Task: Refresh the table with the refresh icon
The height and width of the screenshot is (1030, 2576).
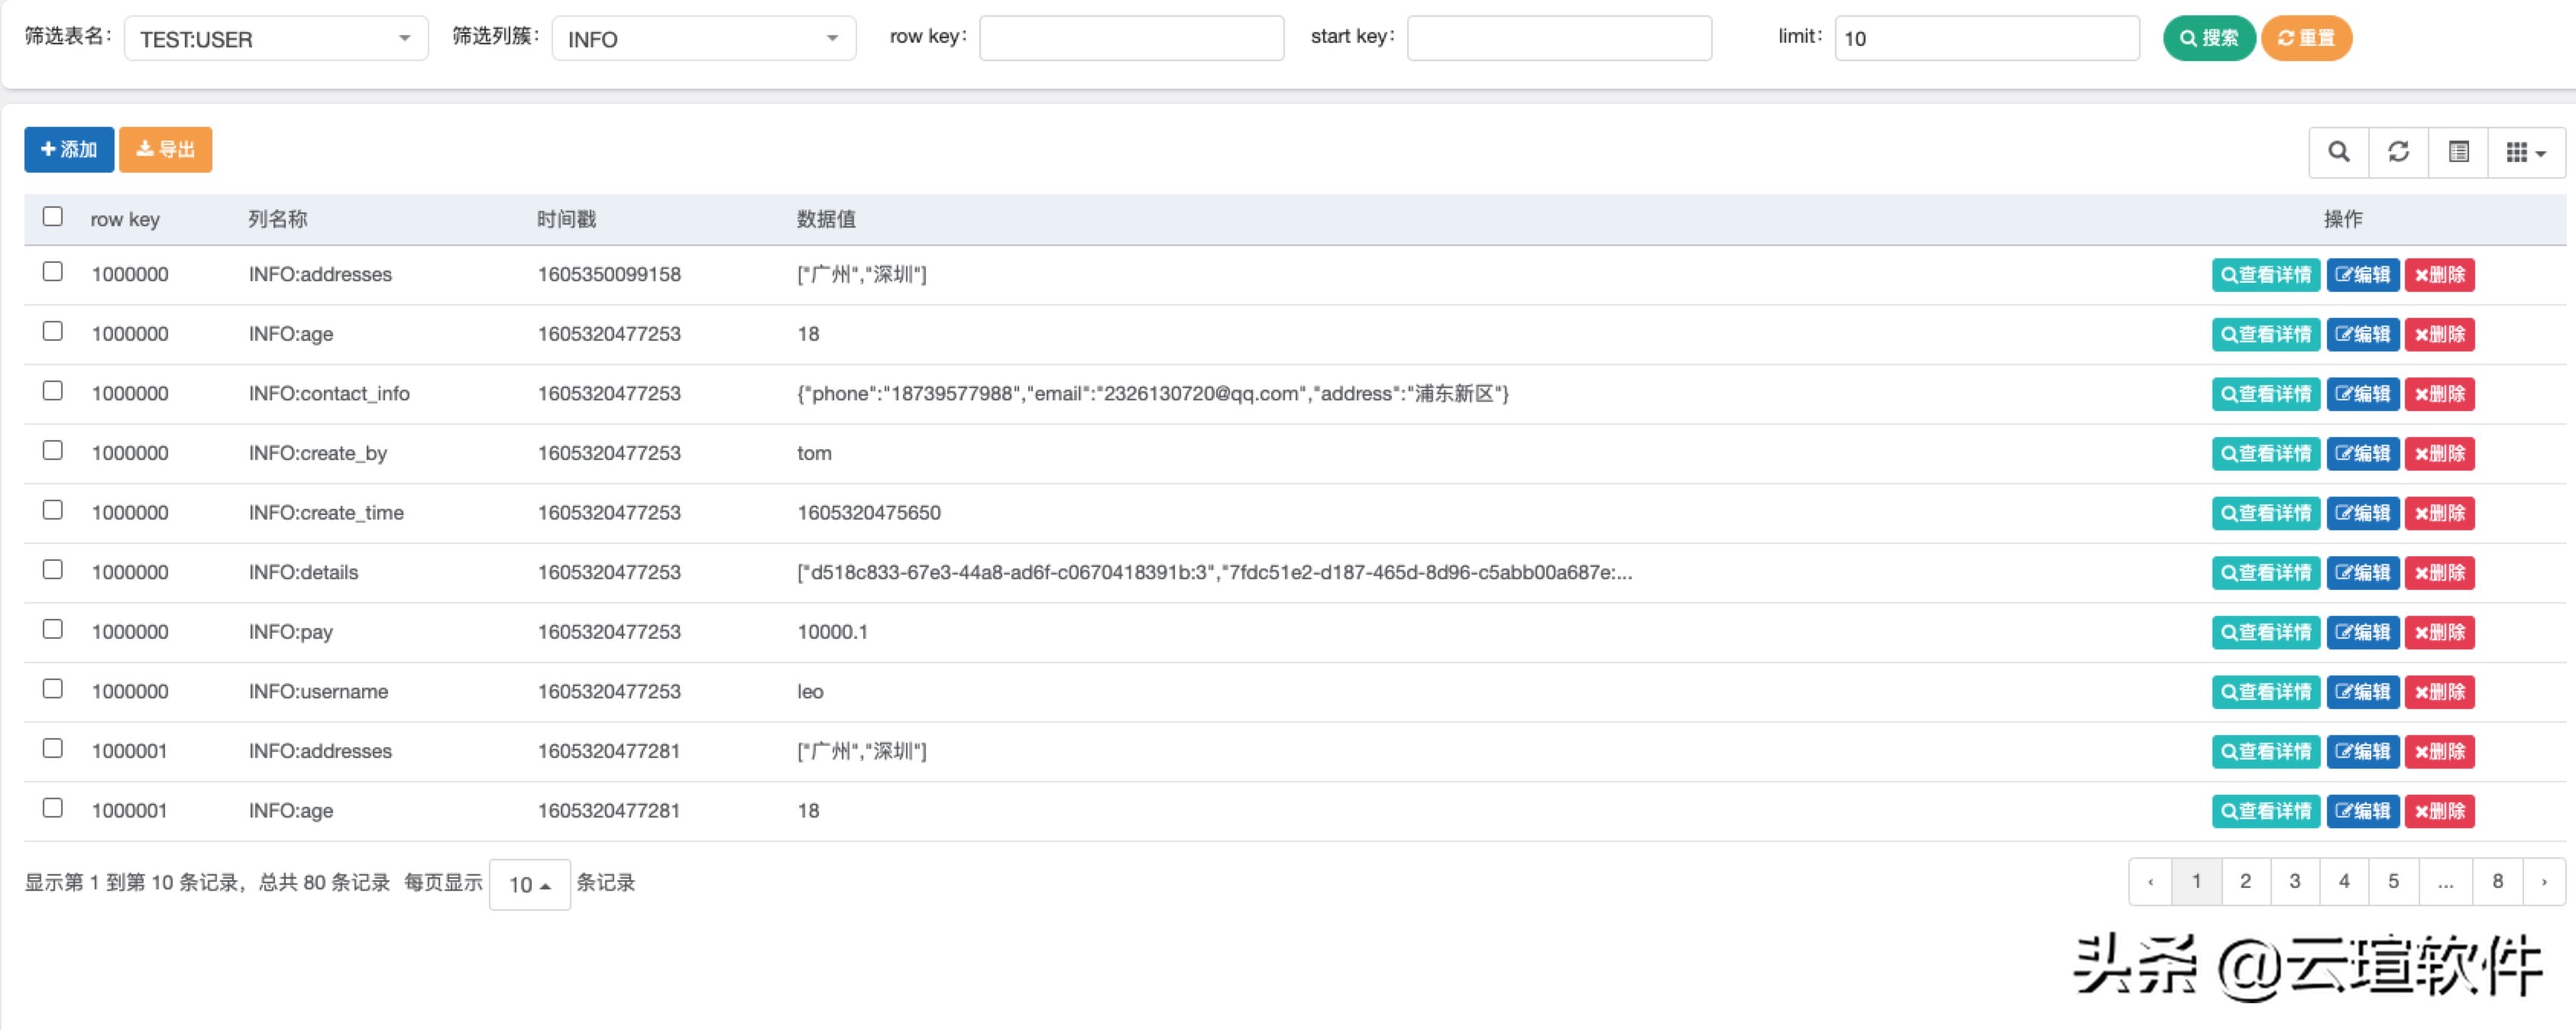Action: coord(2399,152)
